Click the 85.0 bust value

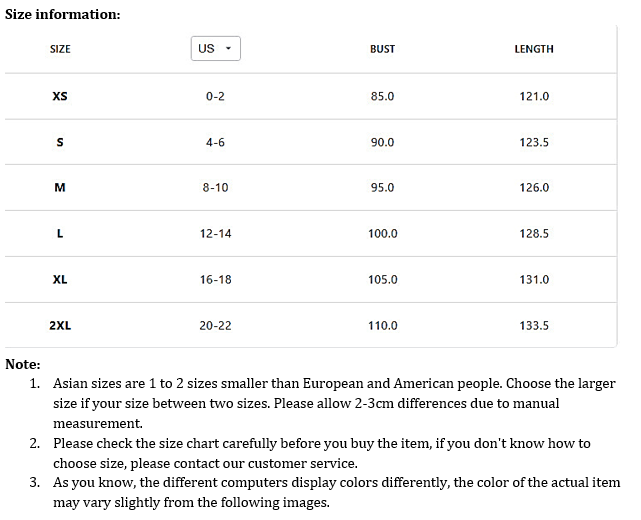tap(382, 96)
